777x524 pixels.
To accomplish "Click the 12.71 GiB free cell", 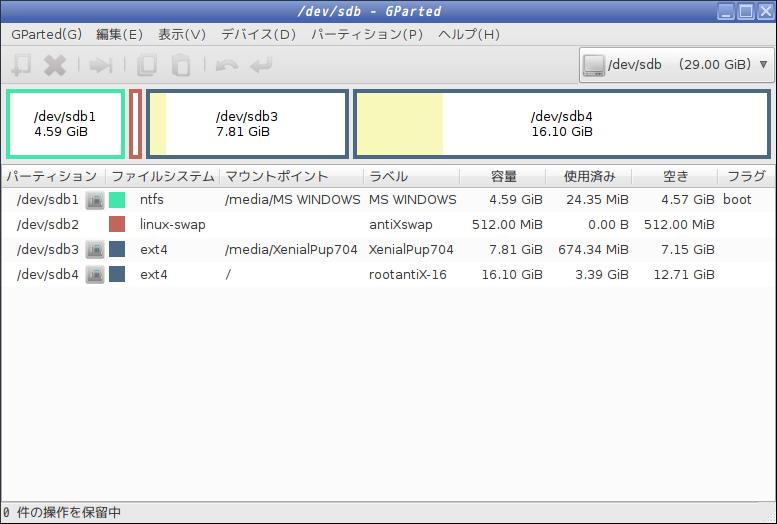I will pyautogui.click(x=684, y=274).
